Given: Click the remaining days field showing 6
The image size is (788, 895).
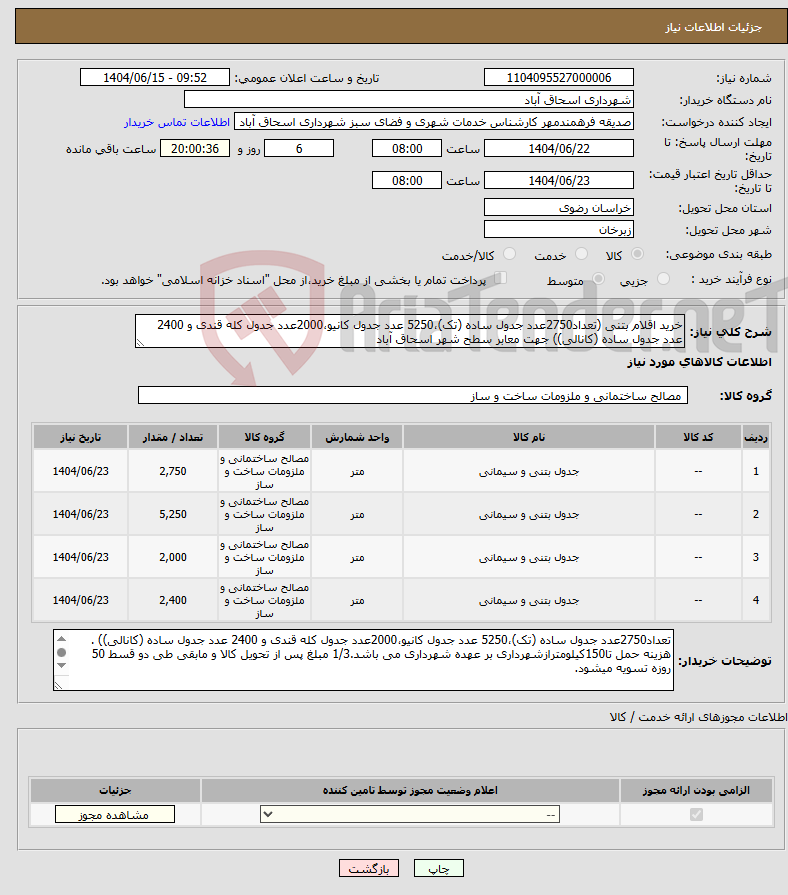Looking at the screenshot, I should pos(299,149).
